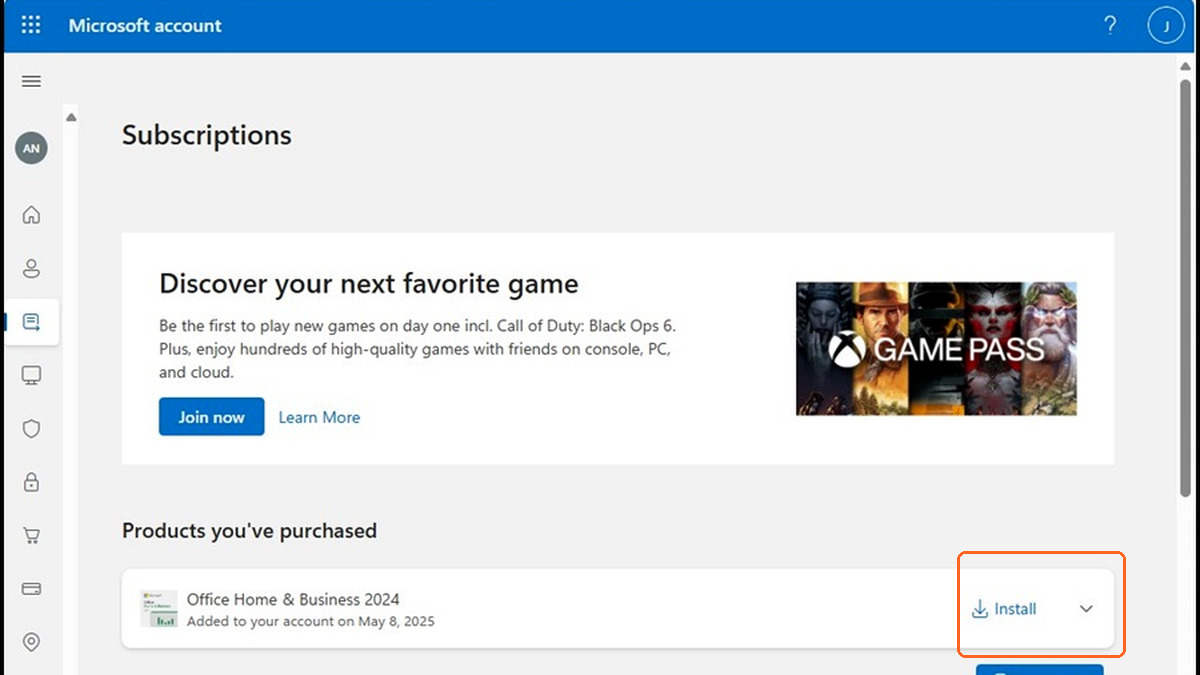Toggle the hamburger navigation menu

pyautogui.click(x=31, y=81)
